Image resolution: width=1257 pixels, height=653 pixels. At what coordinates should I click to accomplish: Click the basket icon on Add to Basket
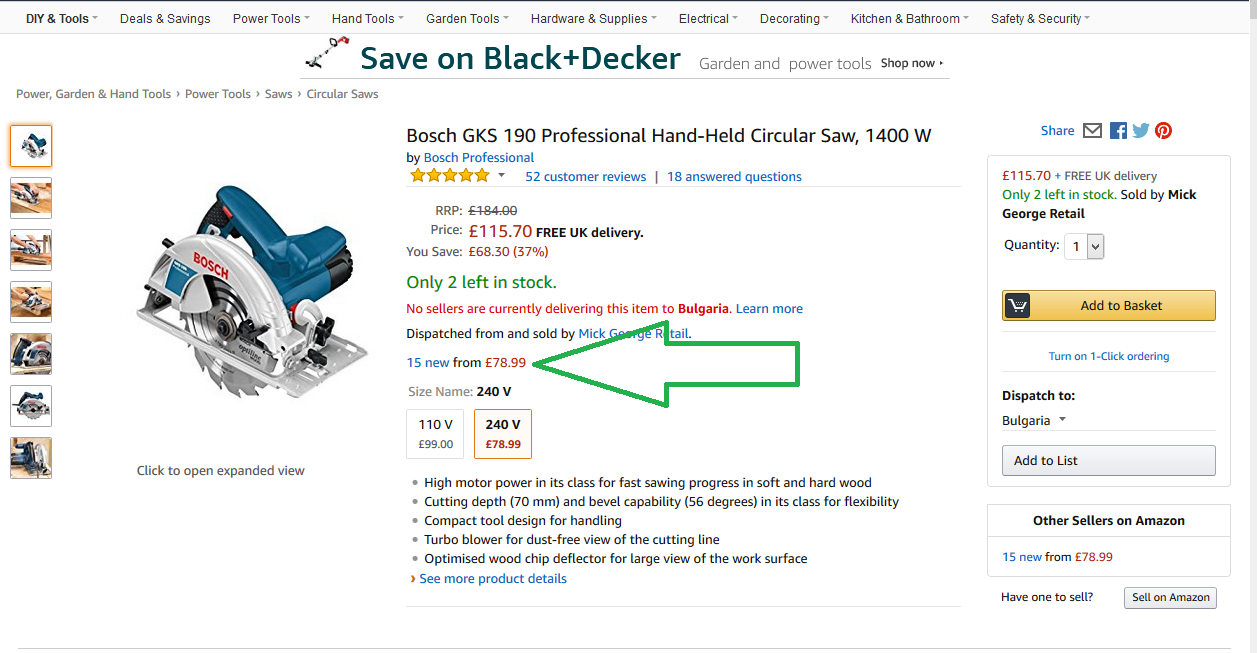point(1017,306)
